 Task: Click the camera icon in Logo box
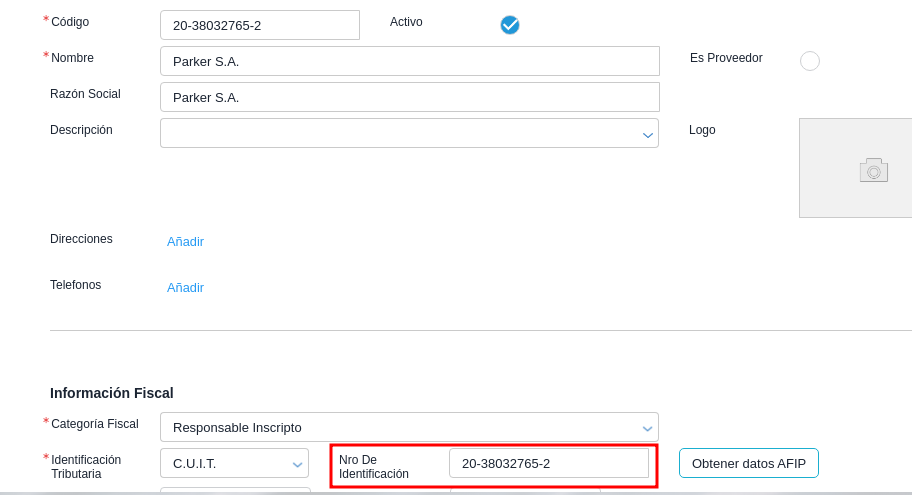pyautogui.click(x=873, y=170)
